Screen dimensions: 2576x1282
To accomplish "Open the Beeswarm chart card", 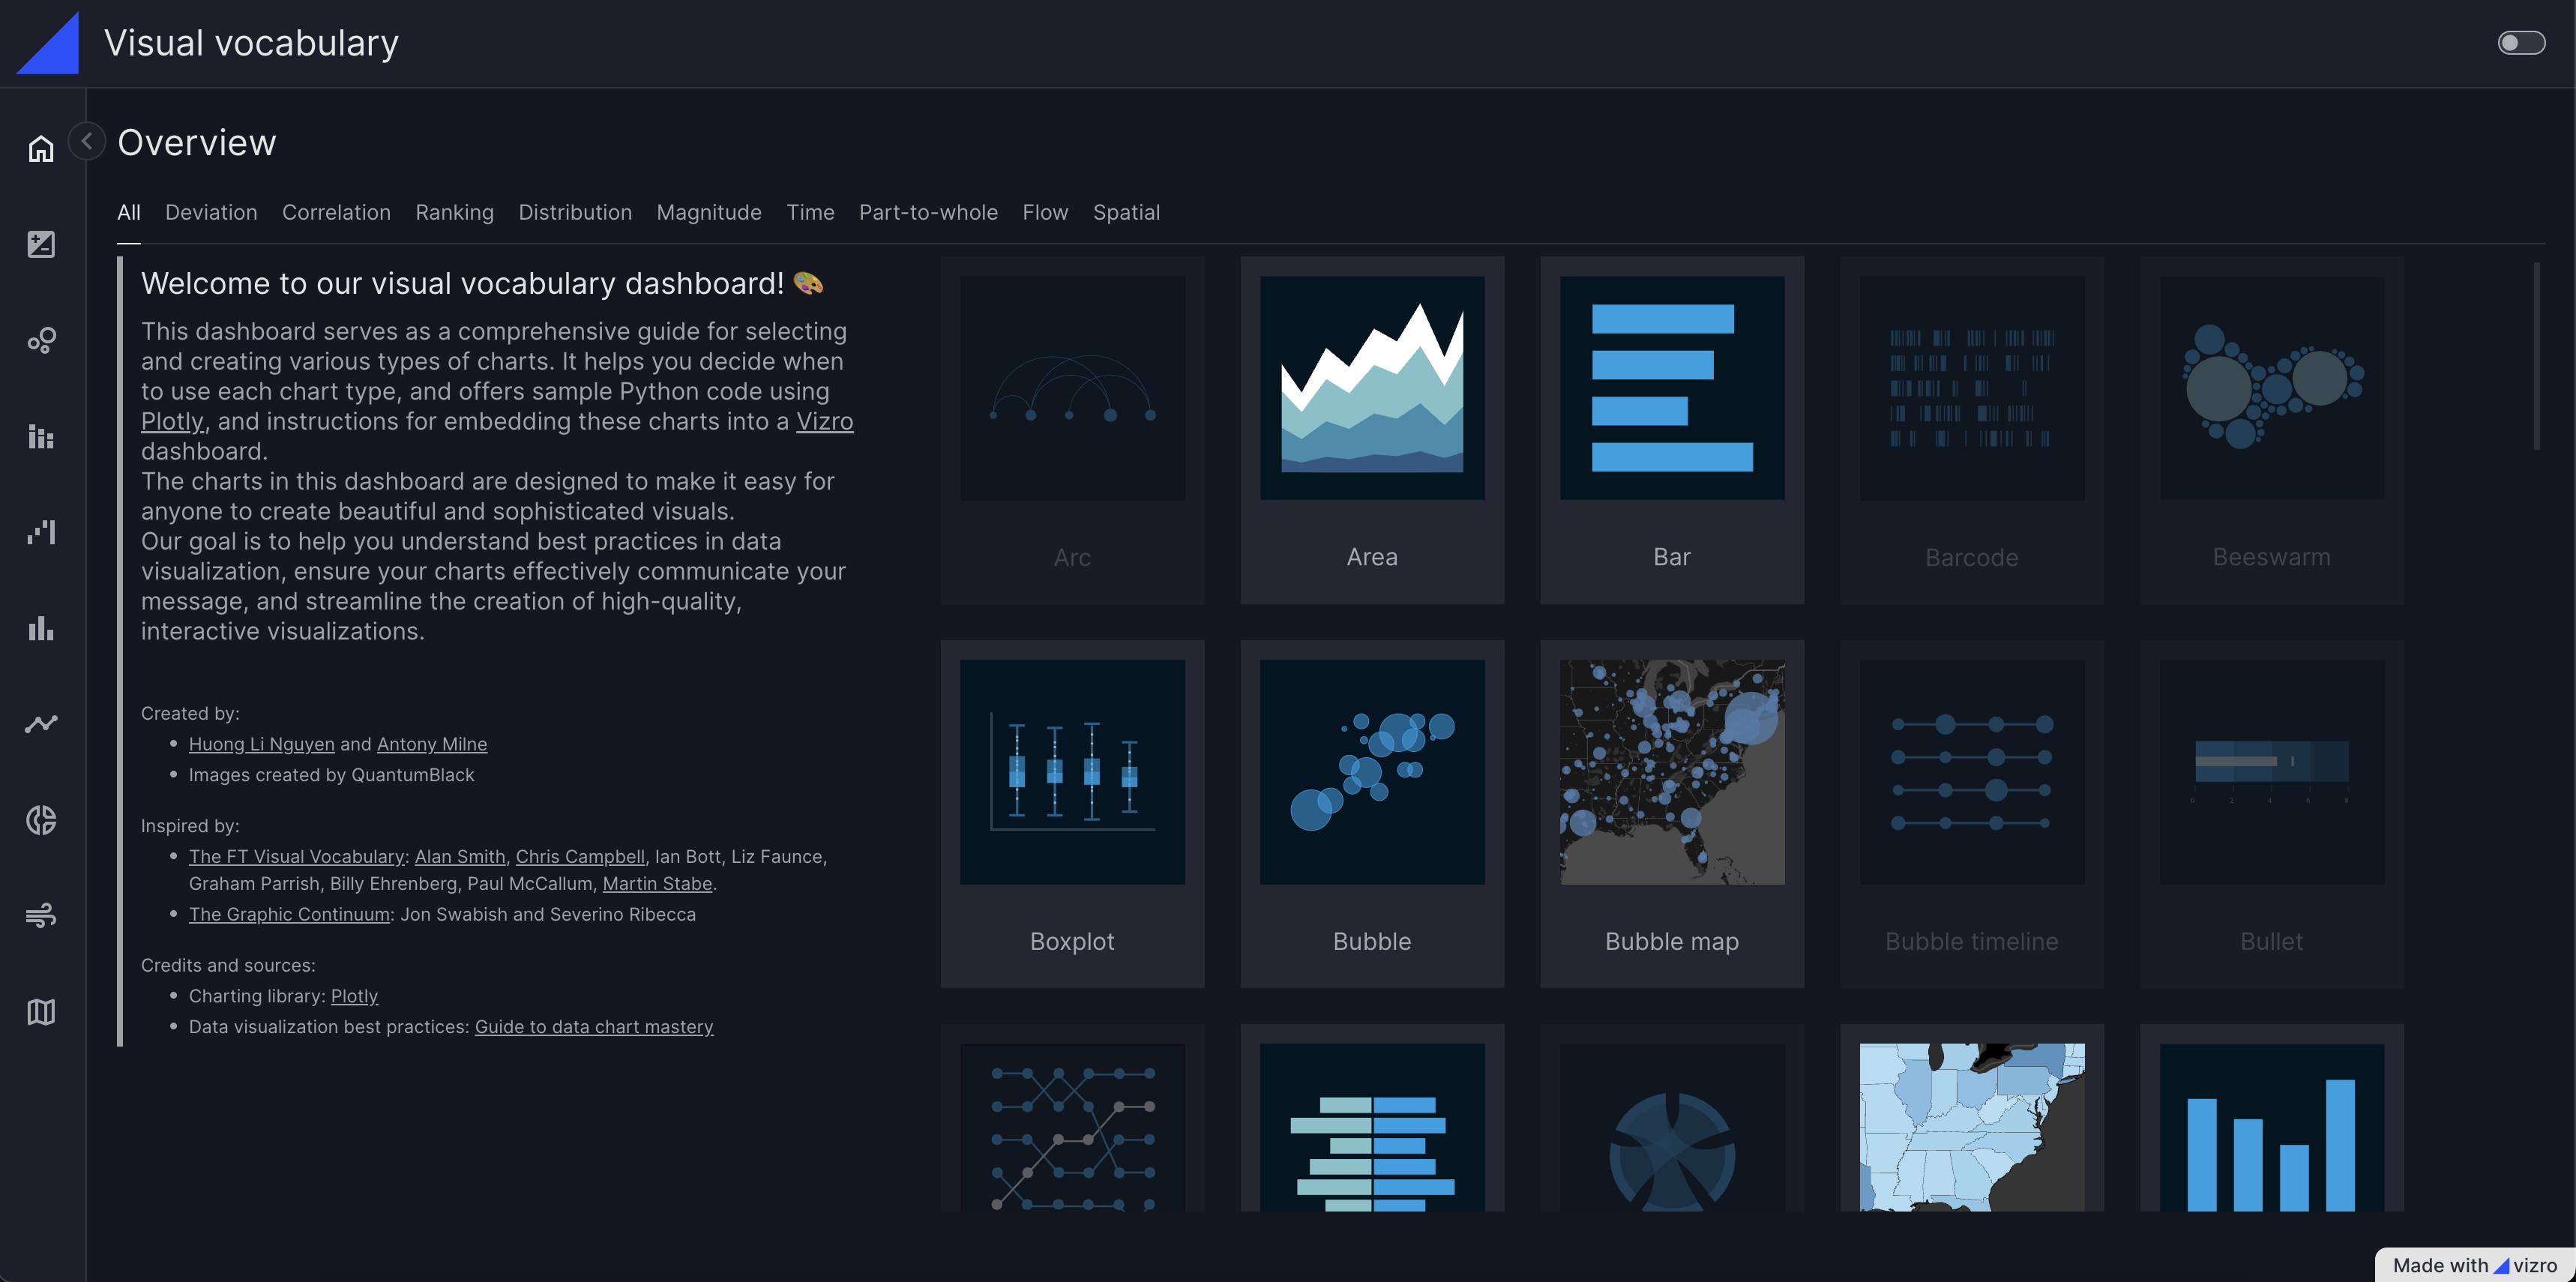I will [x=2272, y=430].
